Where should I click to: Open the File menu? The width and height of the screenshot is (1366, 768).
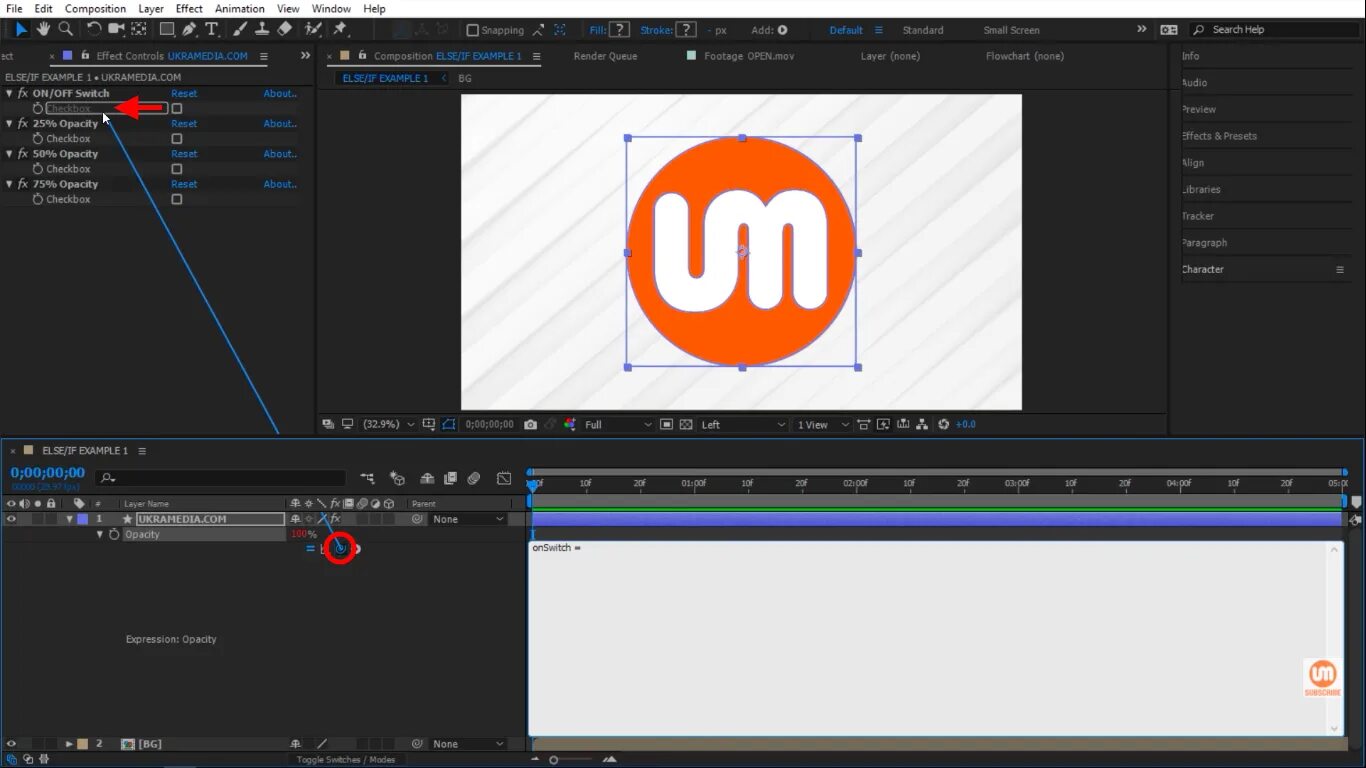click(x=14, y=8)
